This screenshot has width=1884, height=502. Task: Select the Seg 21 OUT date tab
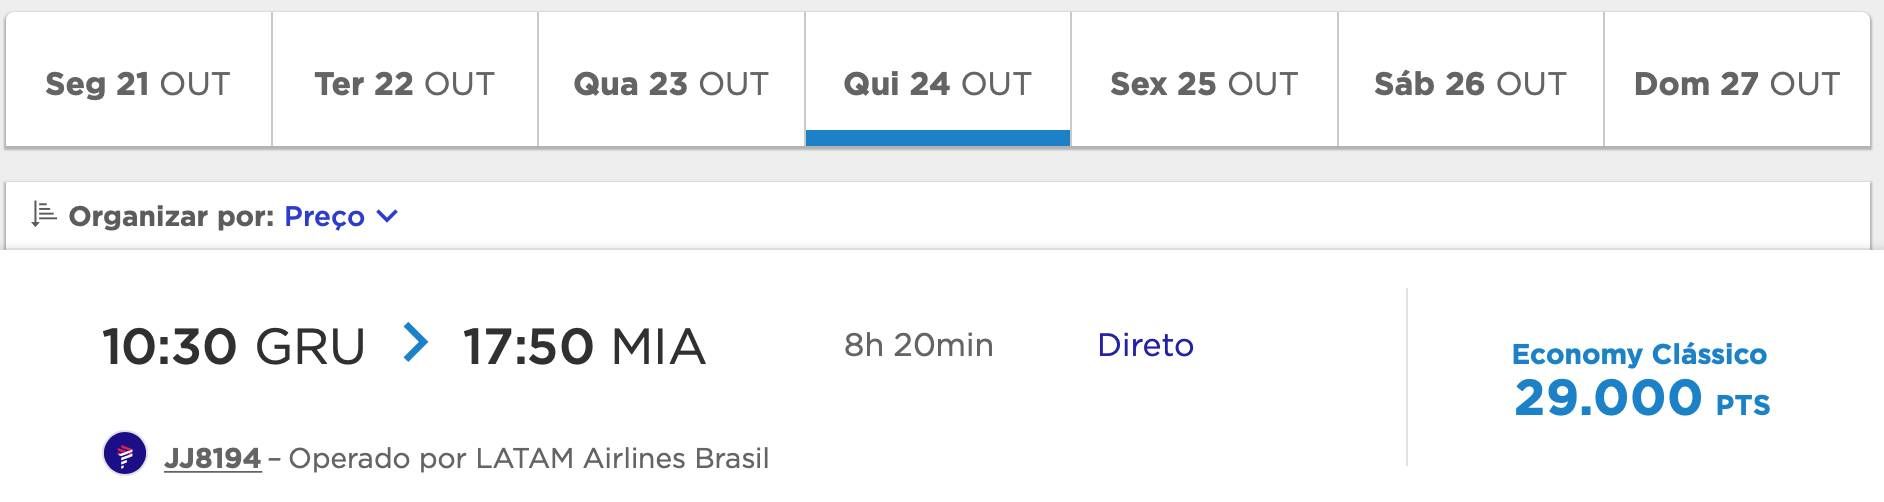pyautogui.click(x=138, y=84)
